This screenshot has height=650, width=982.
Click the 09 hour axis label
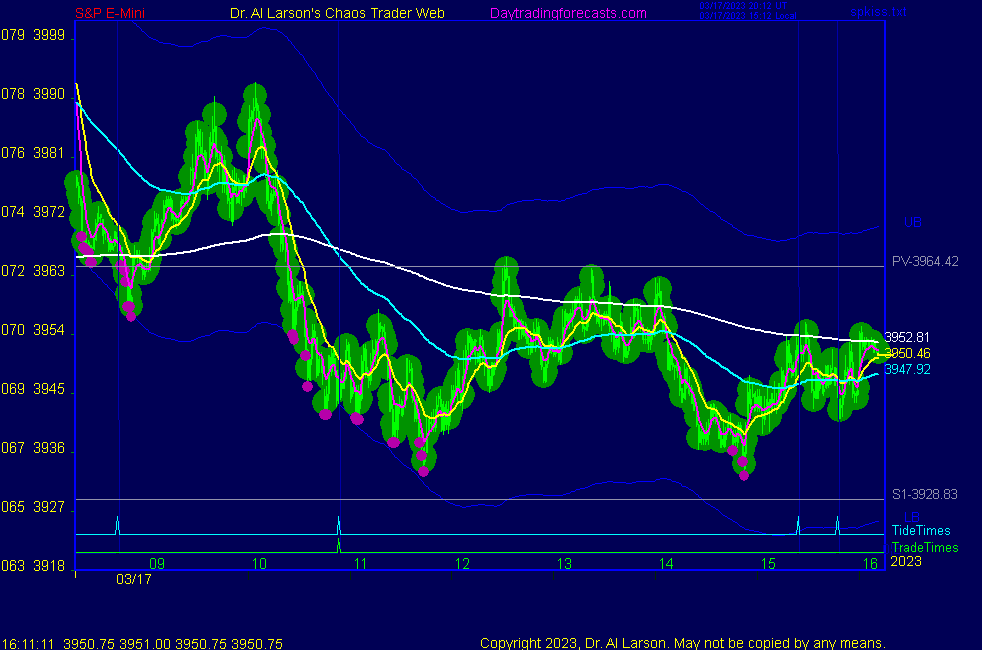pos(157,564)
